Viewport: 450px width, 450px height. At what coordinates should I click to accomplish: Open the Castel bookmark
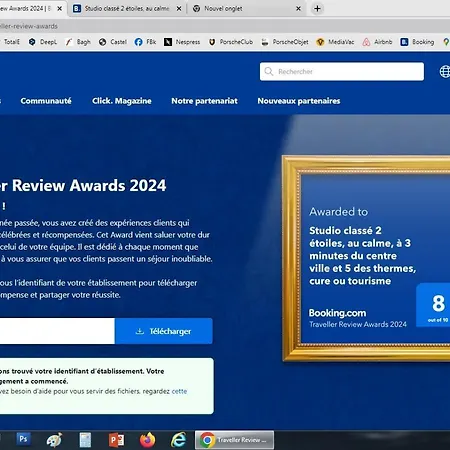point(113,42)
